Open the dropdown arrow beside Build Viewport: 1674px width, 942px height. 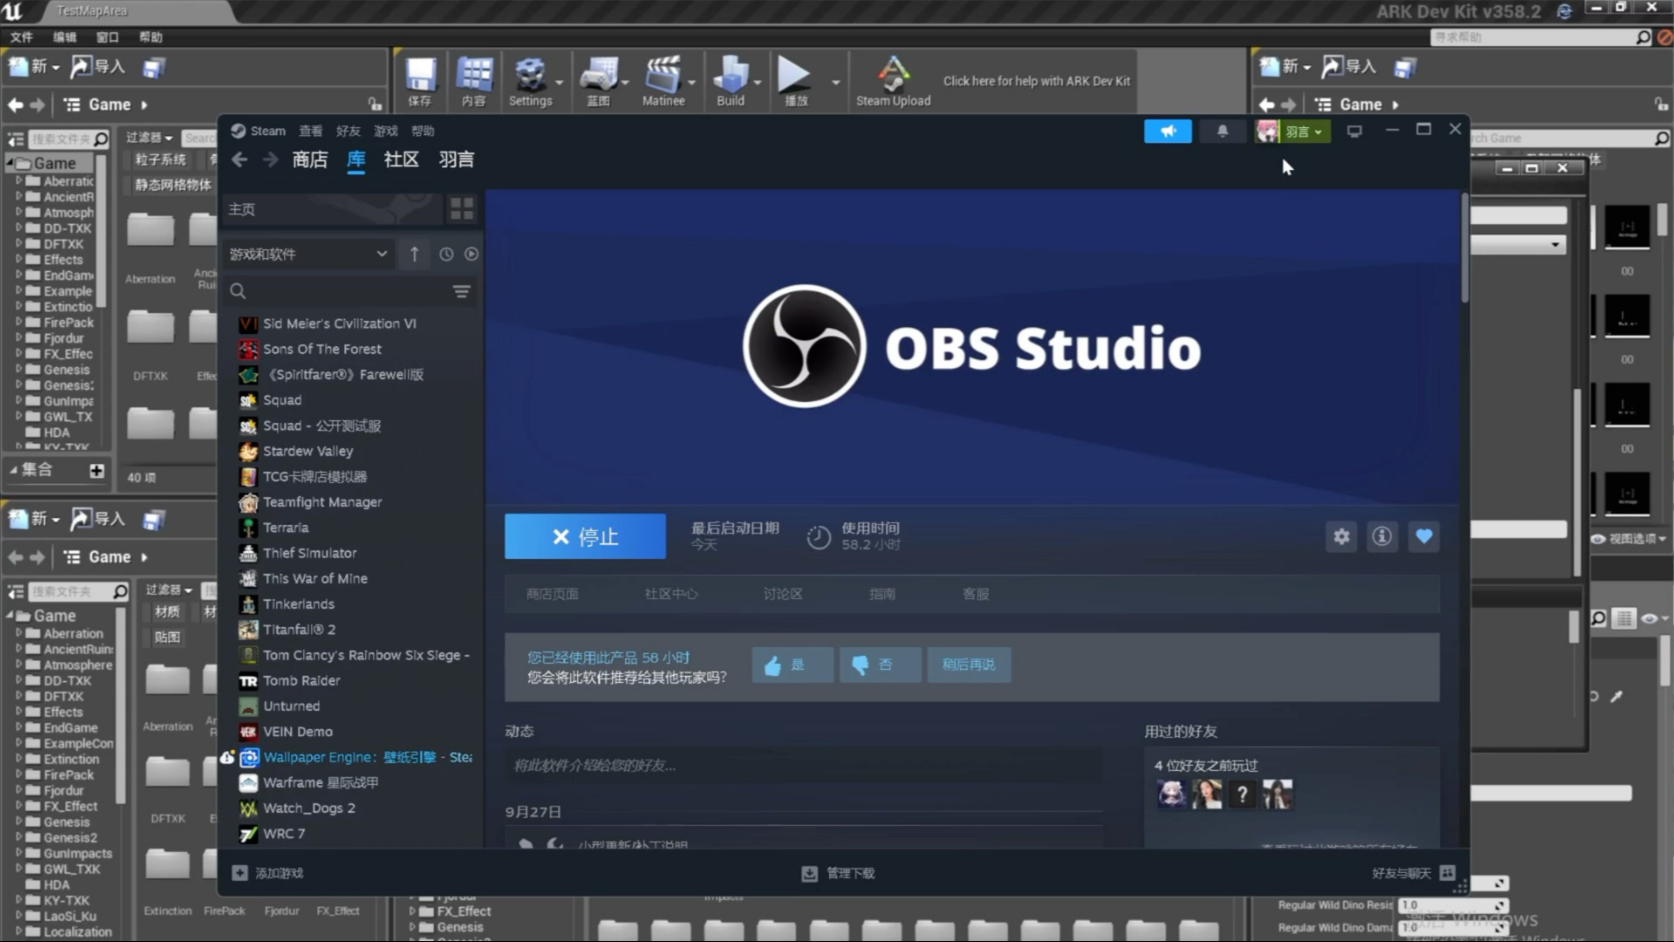757,82
